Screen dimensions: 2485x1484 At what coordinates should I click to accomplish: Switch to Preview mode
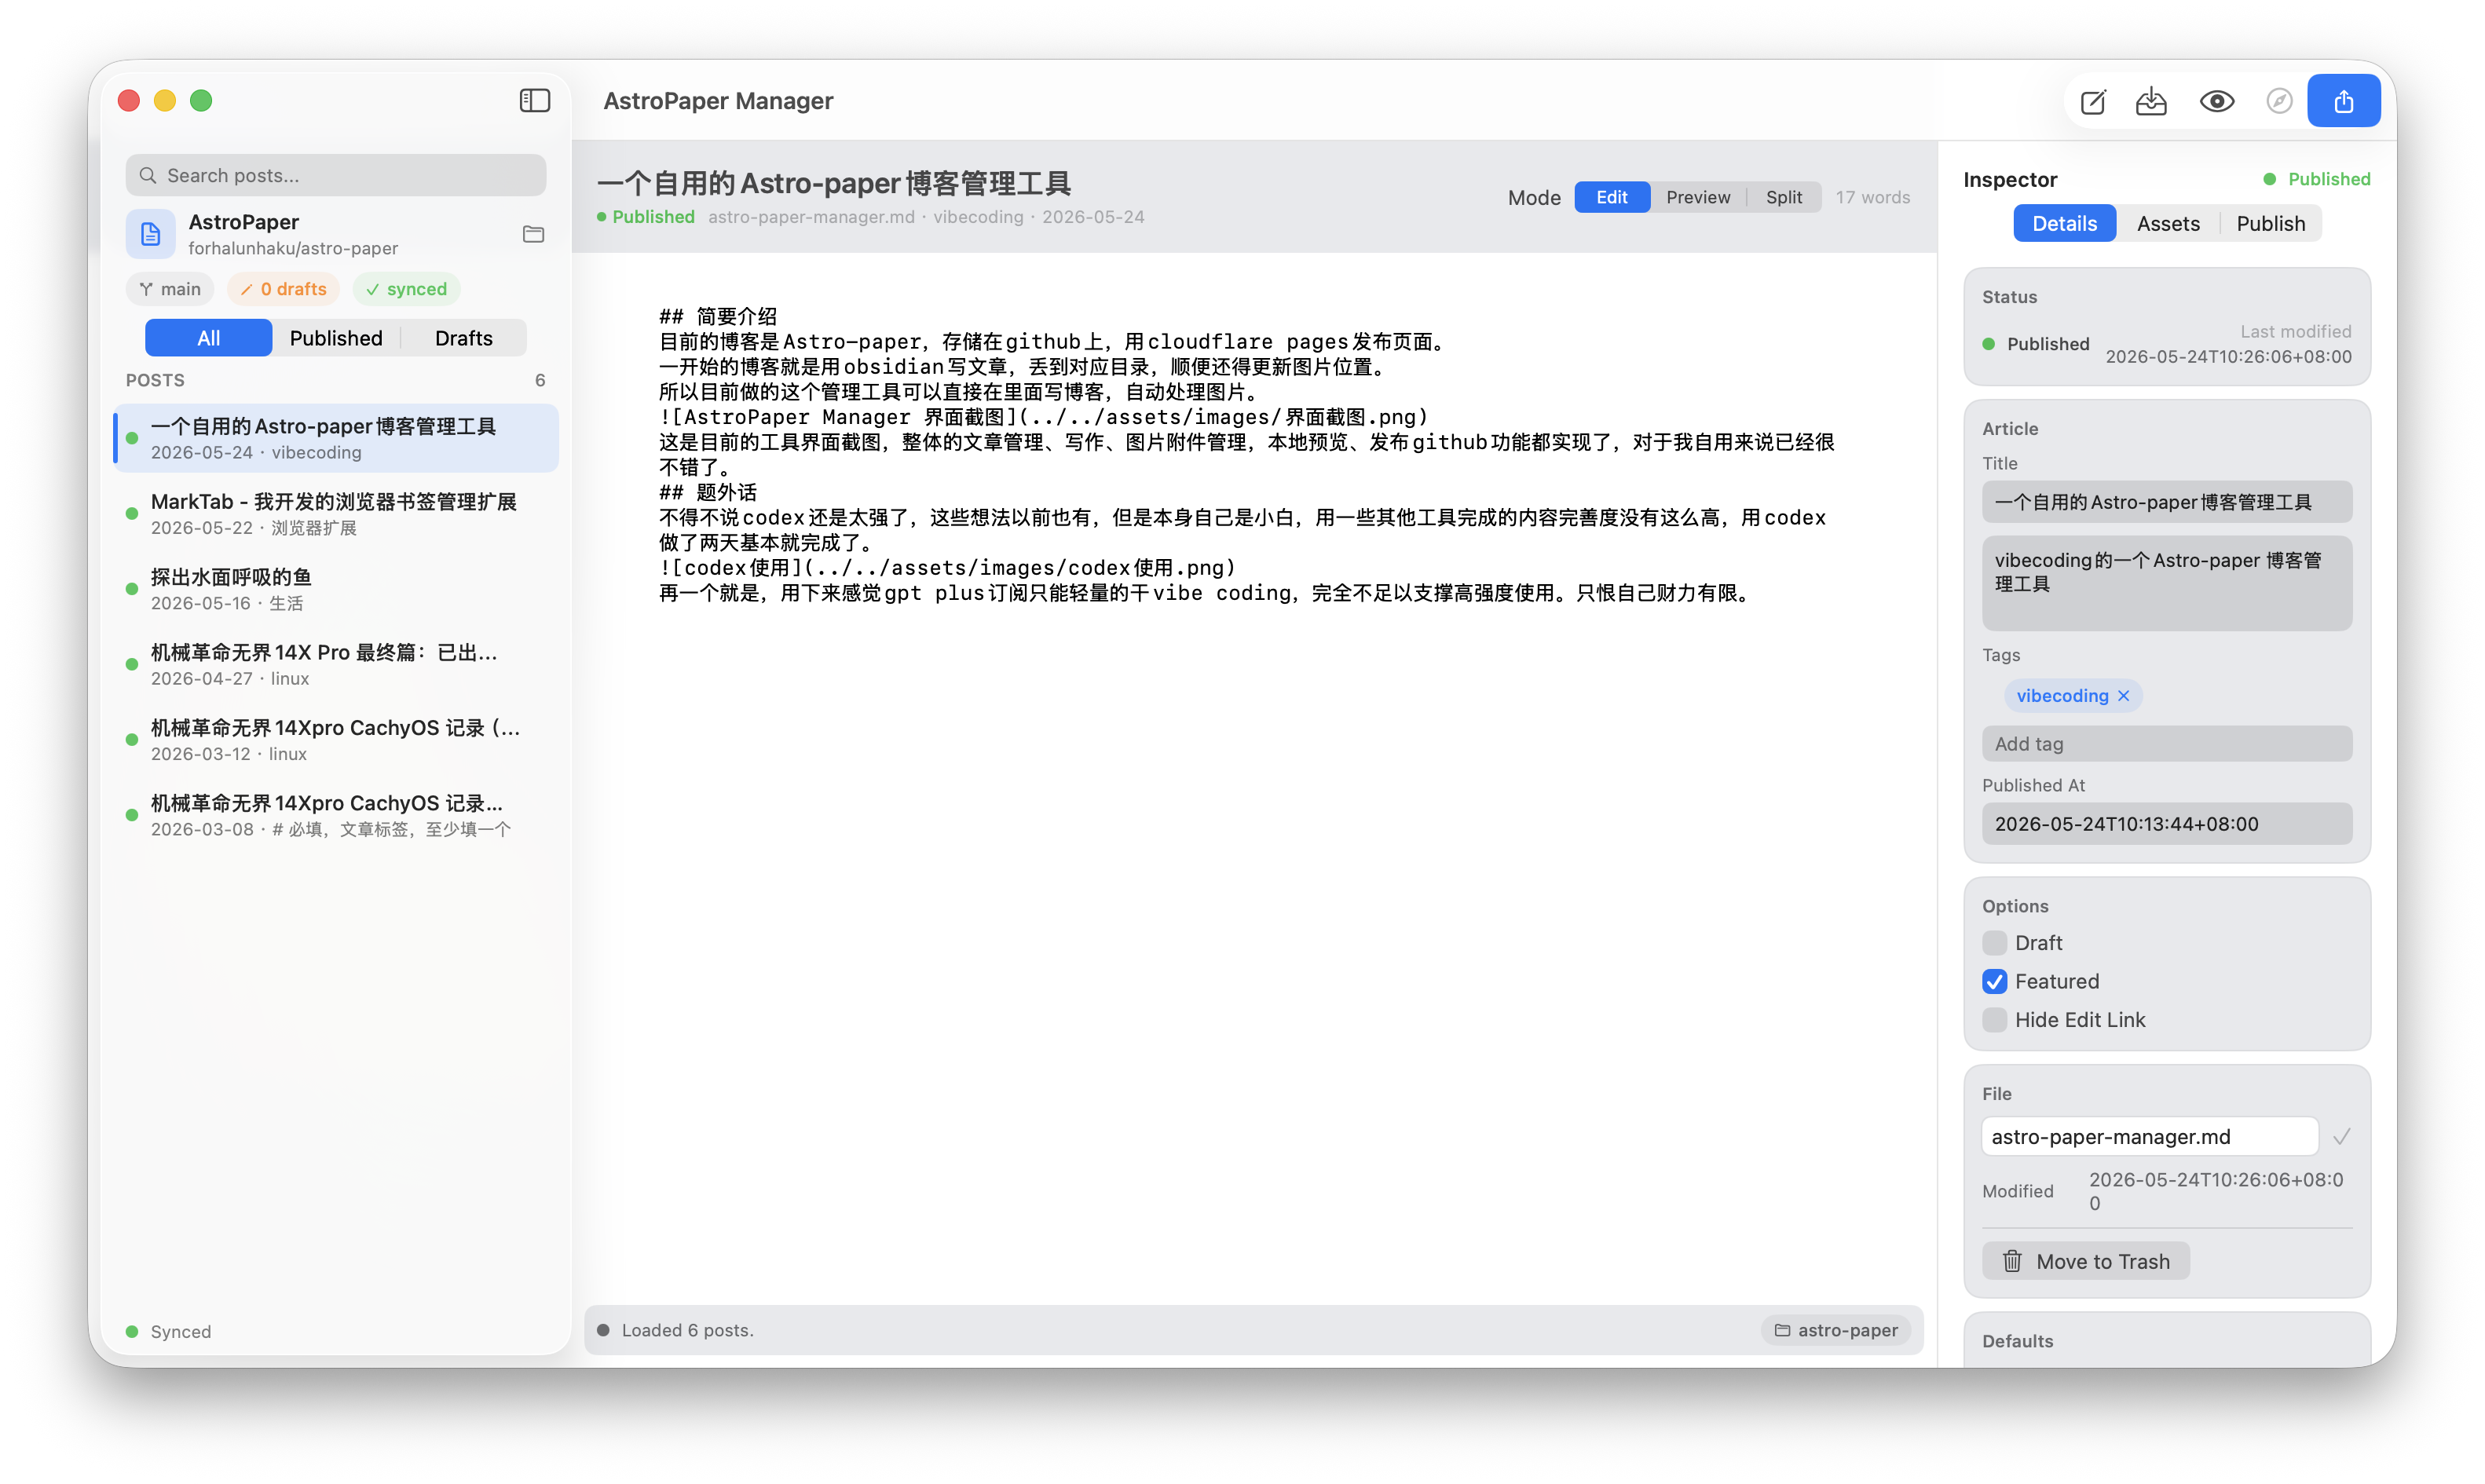(x=1697, y=197)
